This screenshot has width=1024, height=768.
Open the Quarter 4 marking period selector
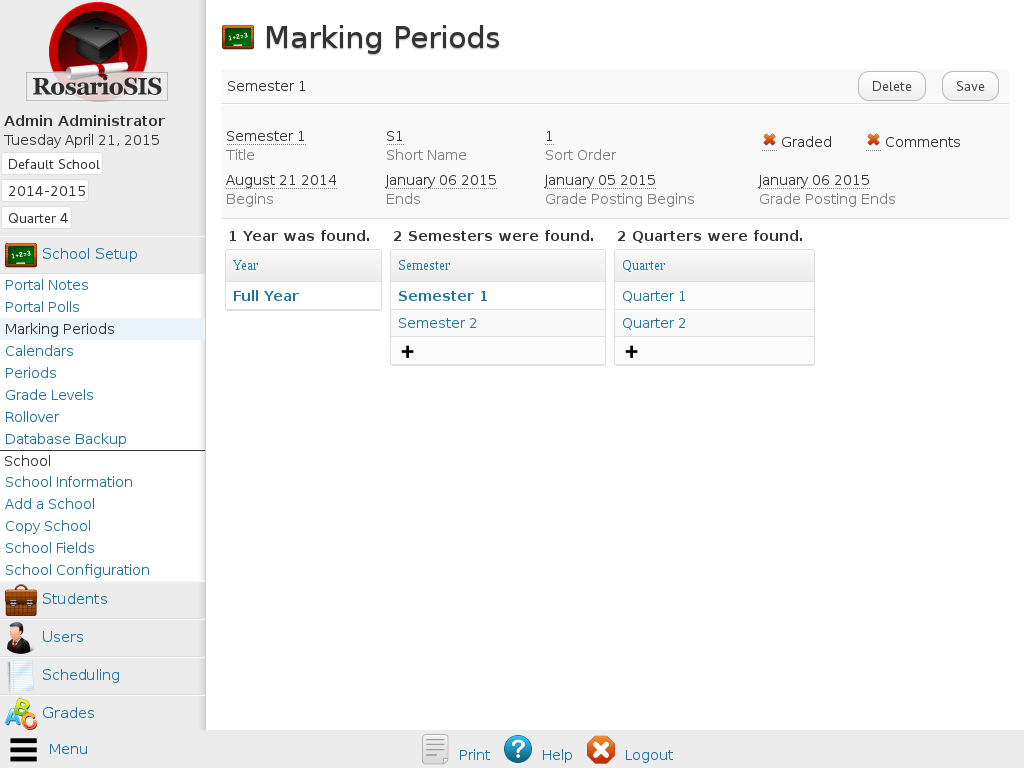point(38,218)
